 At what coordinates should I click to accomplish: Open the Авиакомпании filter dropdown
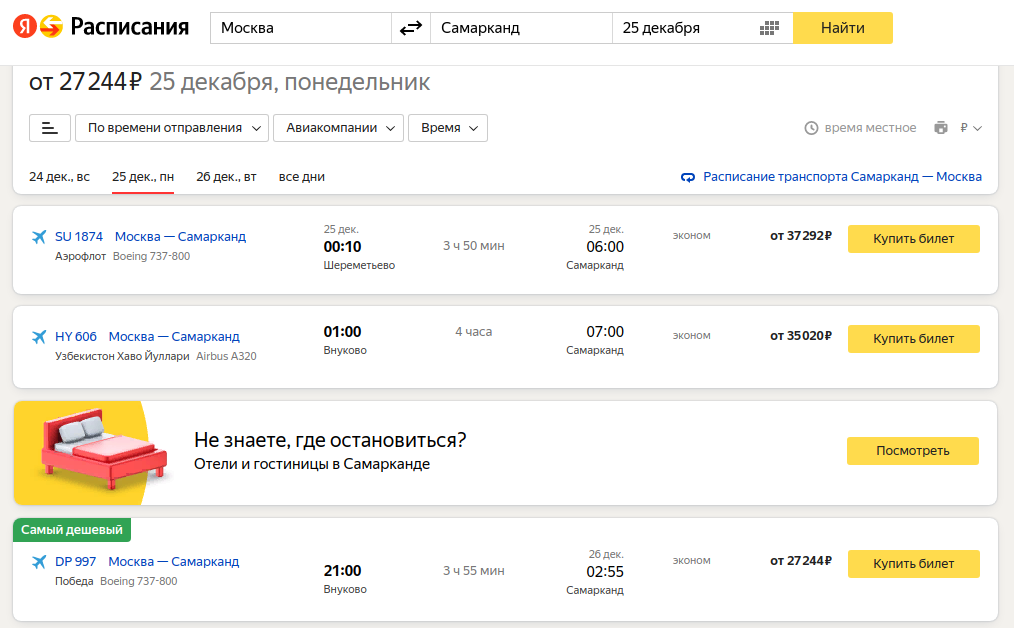click(338, 128)
